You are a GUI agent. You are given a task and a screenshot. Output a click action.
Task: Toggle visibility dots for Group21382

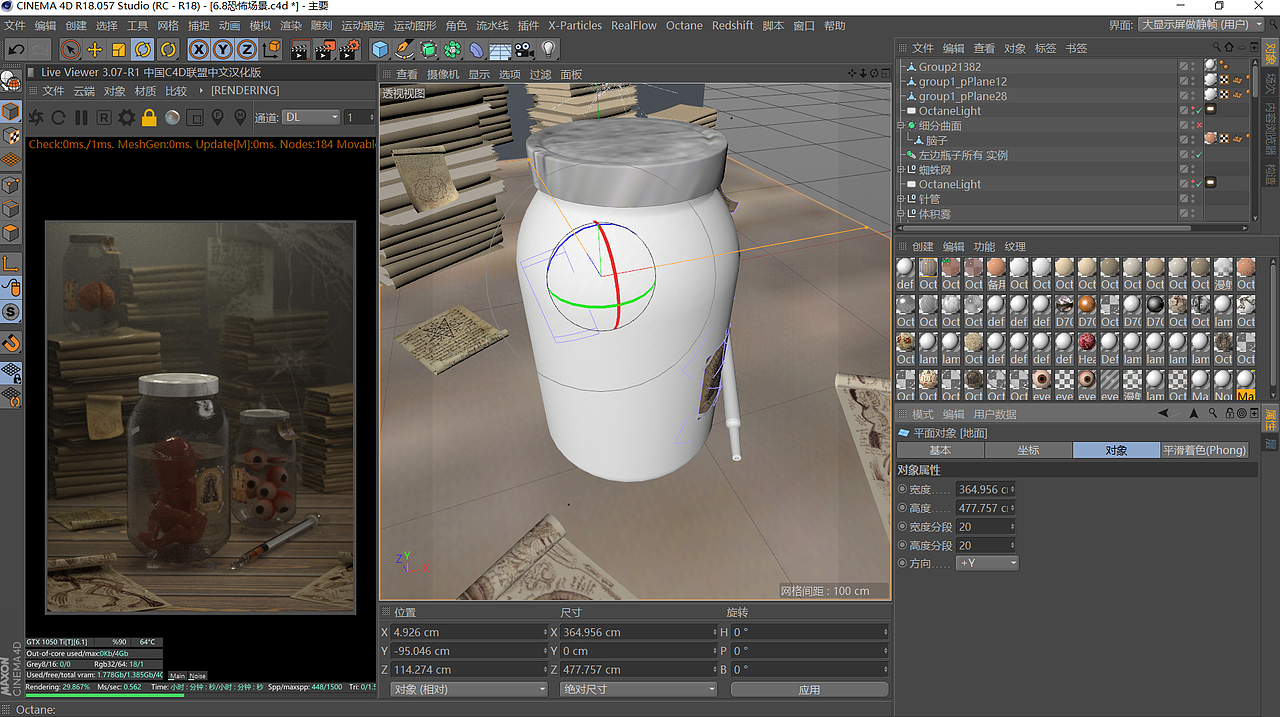pyautogui.click(x=1194, y=67)
